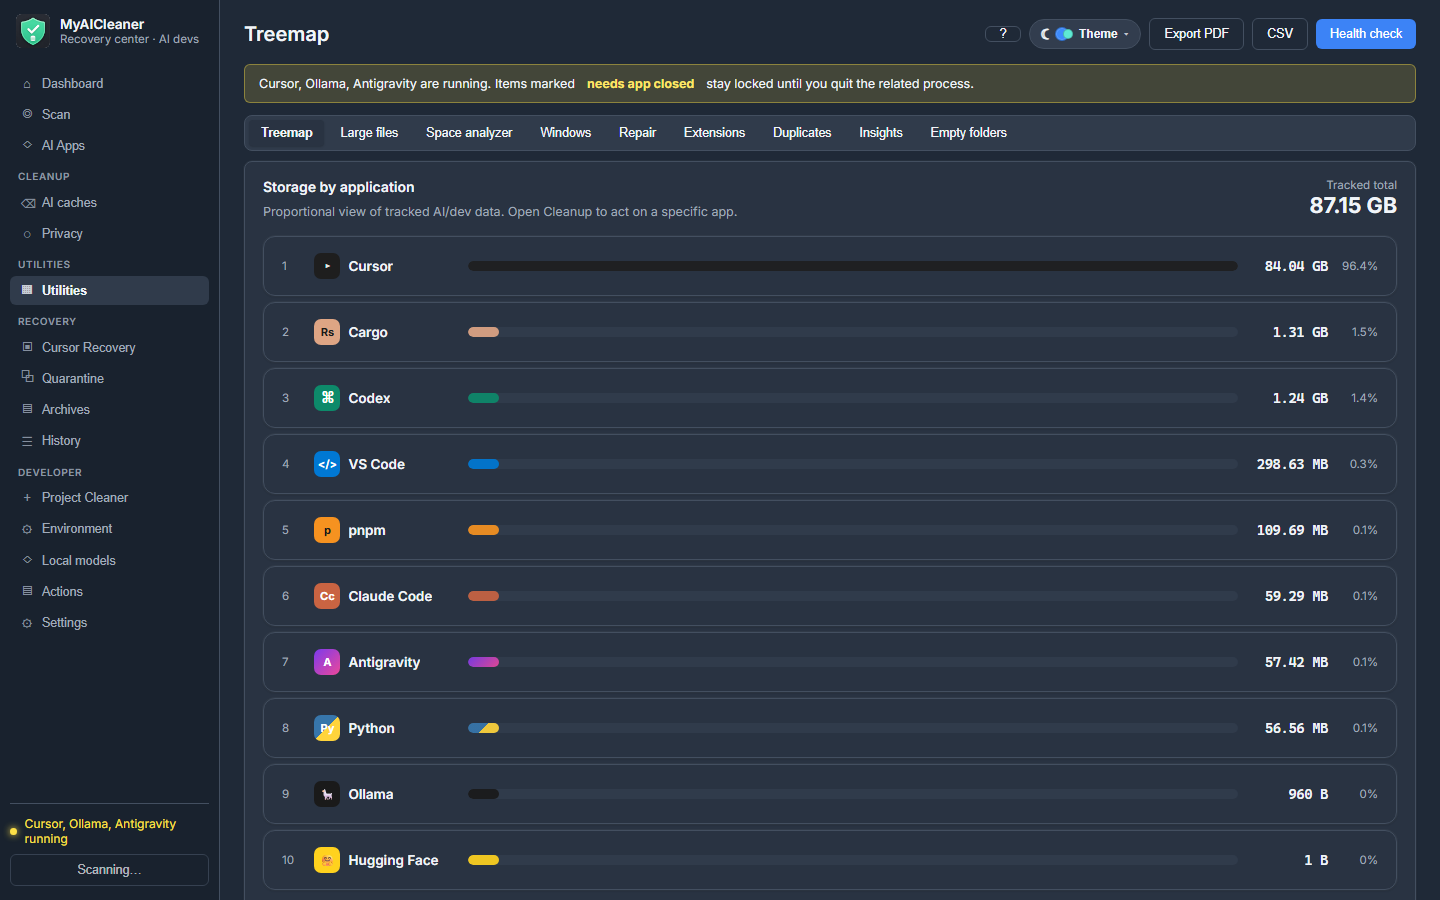
Task: Click the Hugging Face row name
Action: pyautogui.click(x=393, y=860)
